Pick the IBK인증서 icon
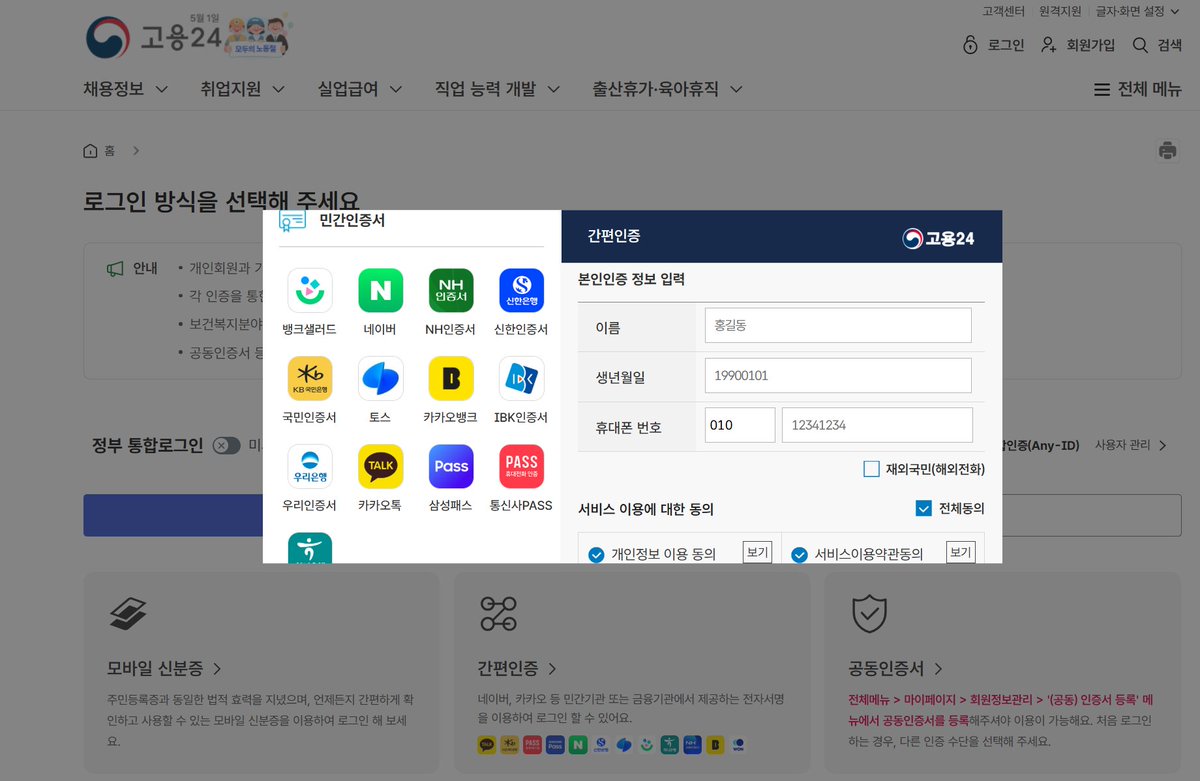 [x=522, y=378]
